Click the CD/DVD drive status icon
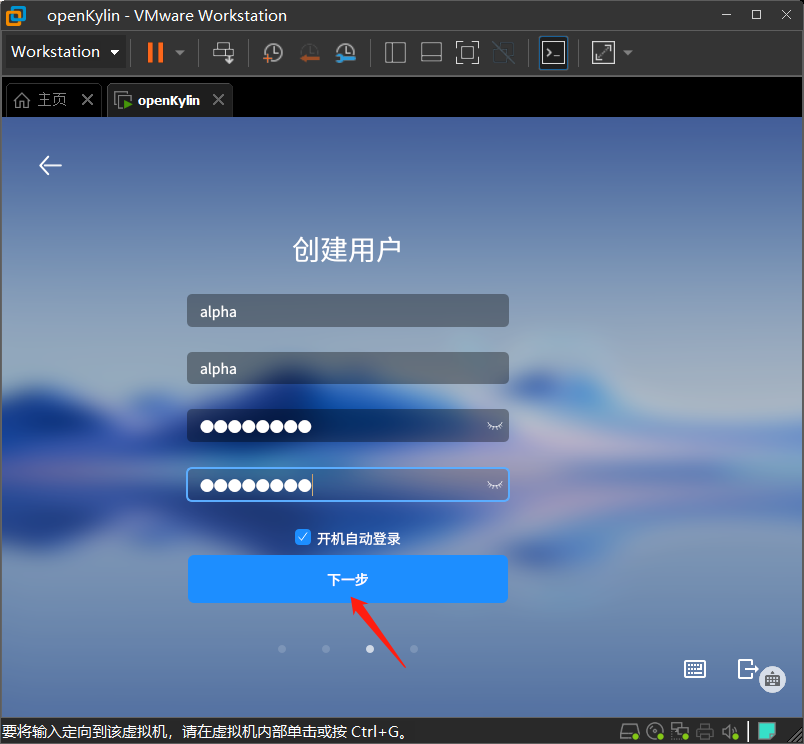Screen dimensions: 804x744 coord(655,731)
